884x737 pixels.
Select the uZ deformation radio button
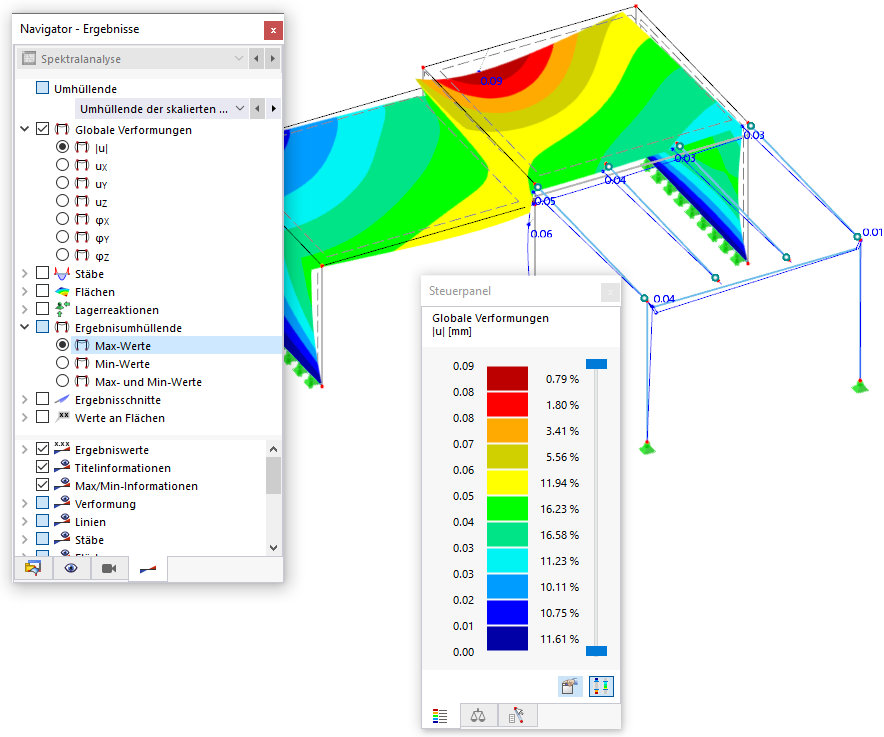point(63,201)
